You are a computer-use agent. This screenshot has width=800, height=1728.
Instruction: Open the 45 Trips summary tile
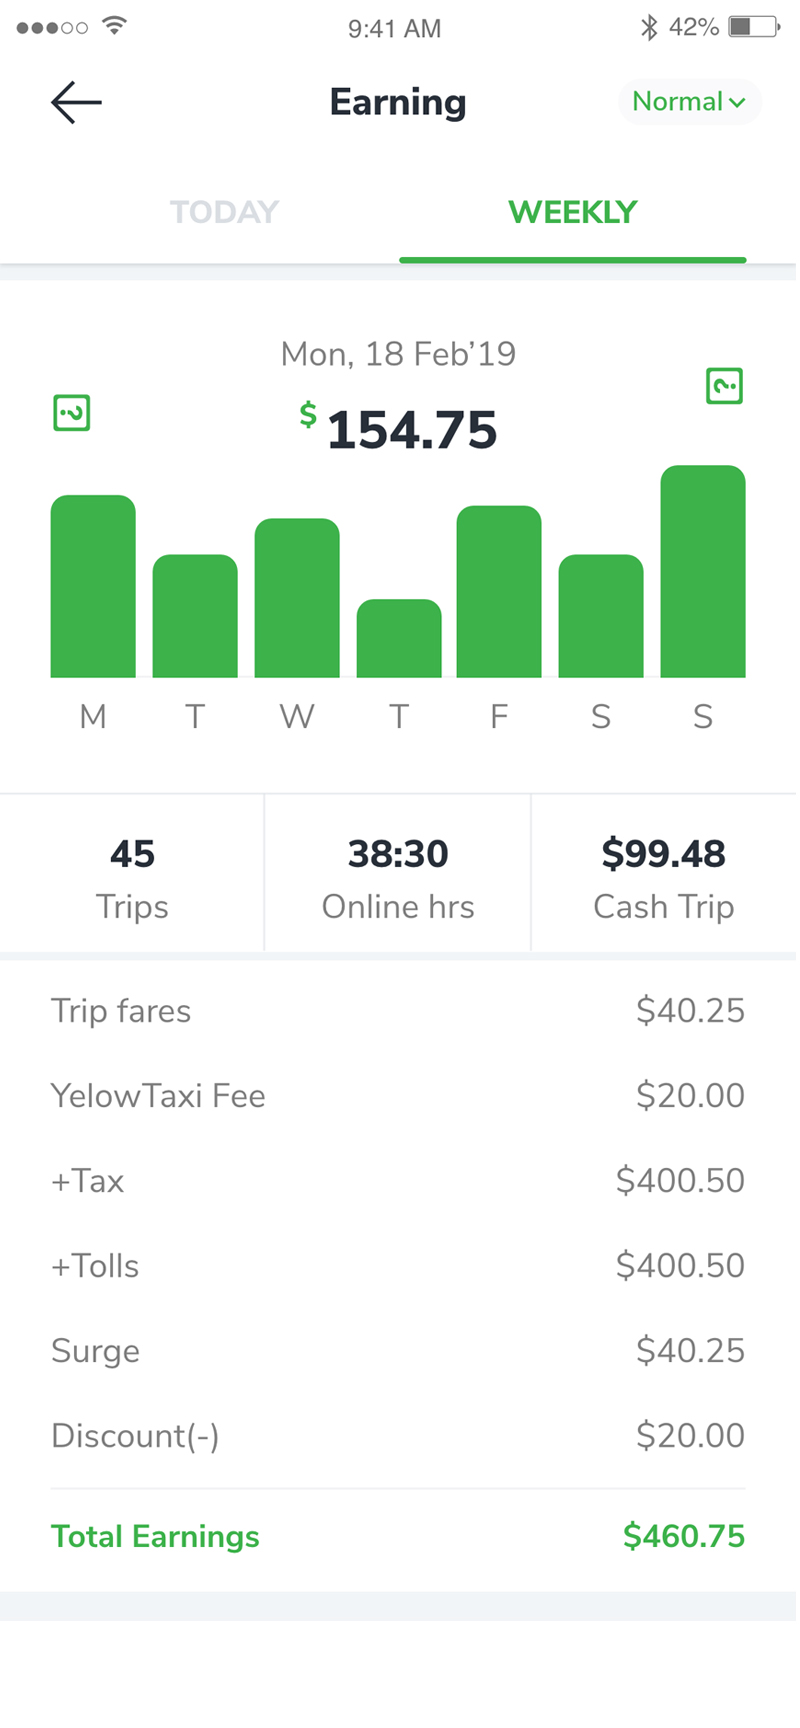click(132, 873)
